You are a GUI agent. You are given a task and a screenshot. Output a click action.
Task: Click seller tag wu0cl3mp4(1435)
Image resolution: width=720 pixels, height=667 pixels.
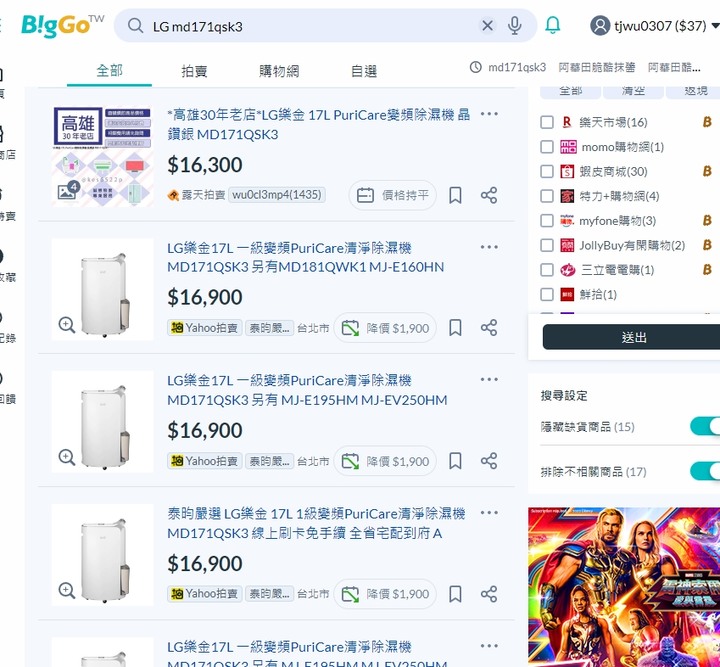click(x=277, y=195)
